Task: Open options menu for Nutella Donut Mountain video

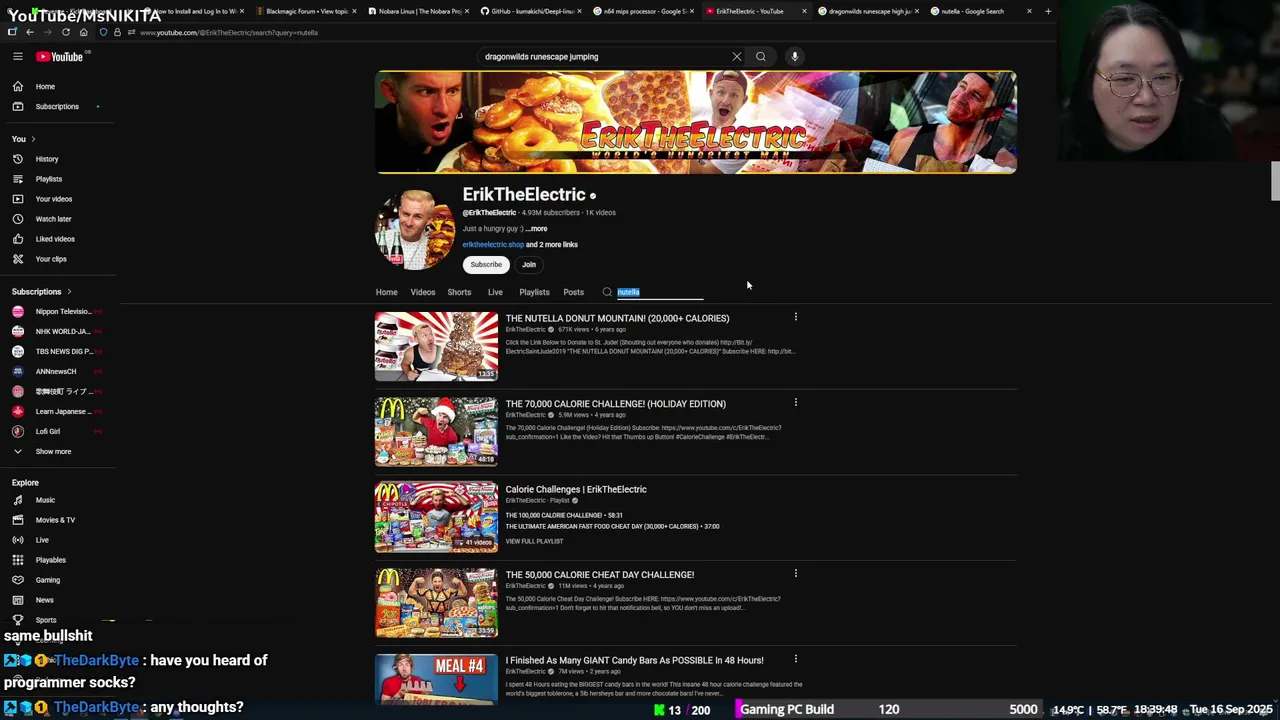Action: (x=796, y=317)
